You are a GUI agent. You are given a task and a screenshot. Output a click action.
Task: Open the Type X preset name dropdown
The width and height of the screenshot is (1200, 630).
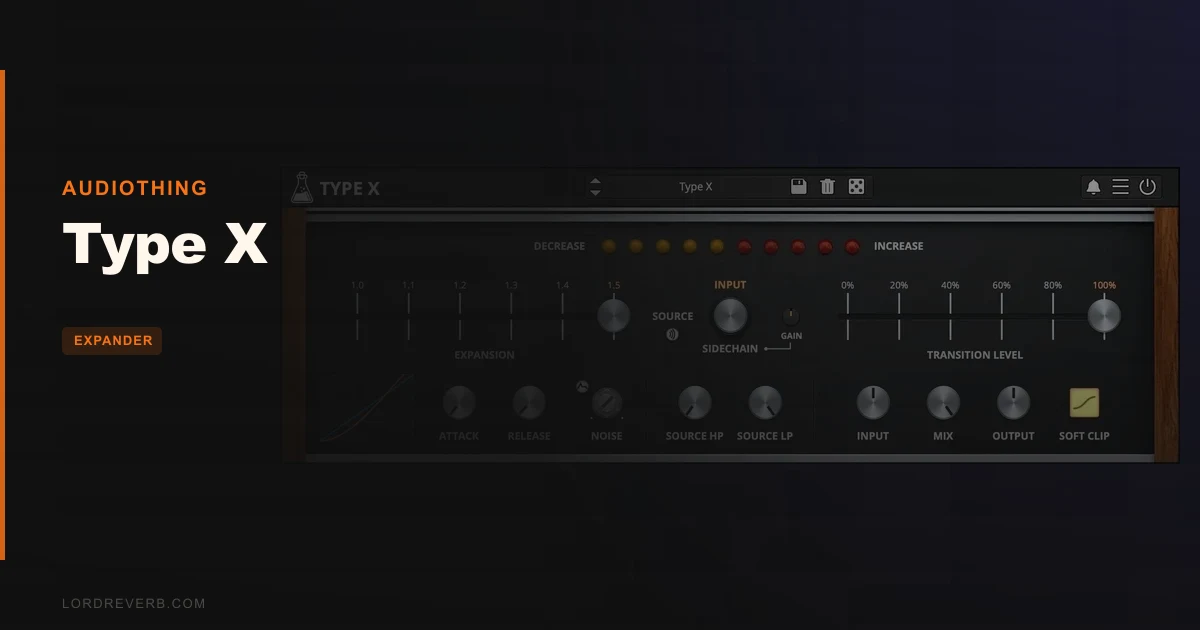click(696, 187)
